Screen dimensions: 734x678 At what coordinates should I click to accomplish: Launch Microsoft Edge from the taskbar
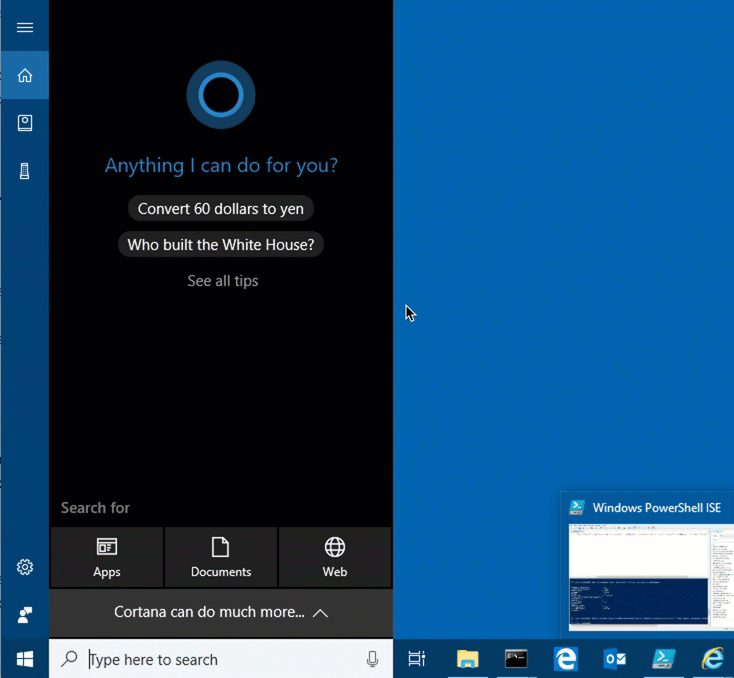click(x=566, y=659)
